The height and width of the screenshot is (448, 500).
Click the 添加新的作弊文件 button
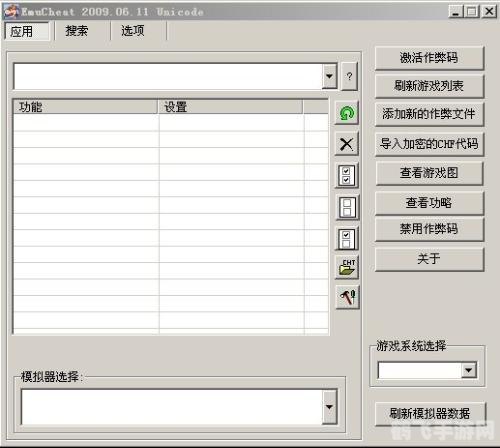(x=429, y=114)
